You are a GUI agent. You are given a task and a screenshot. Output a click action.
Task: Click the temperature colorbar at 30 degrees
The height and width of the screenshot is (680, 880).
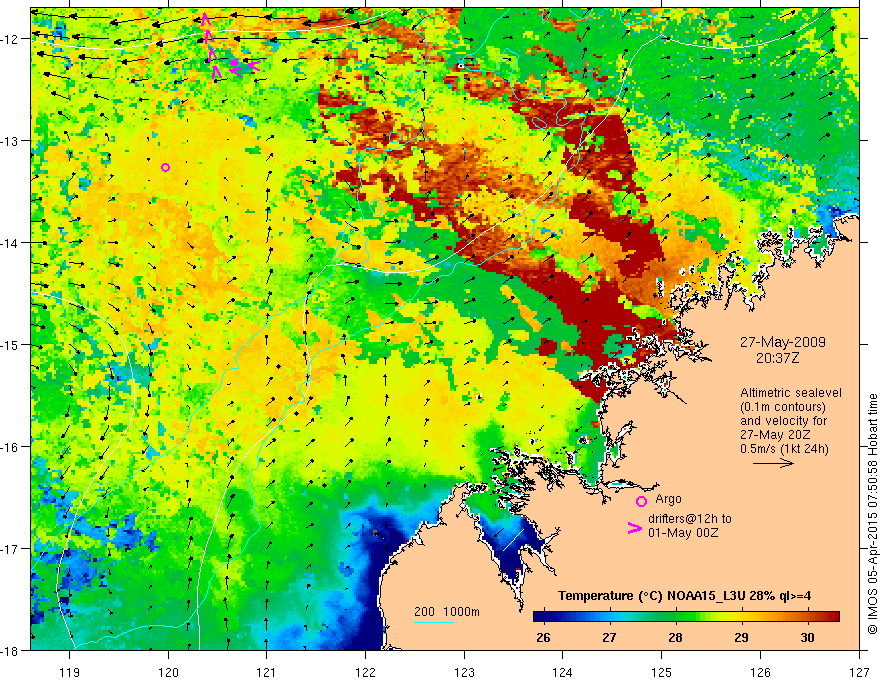(807, 617)
